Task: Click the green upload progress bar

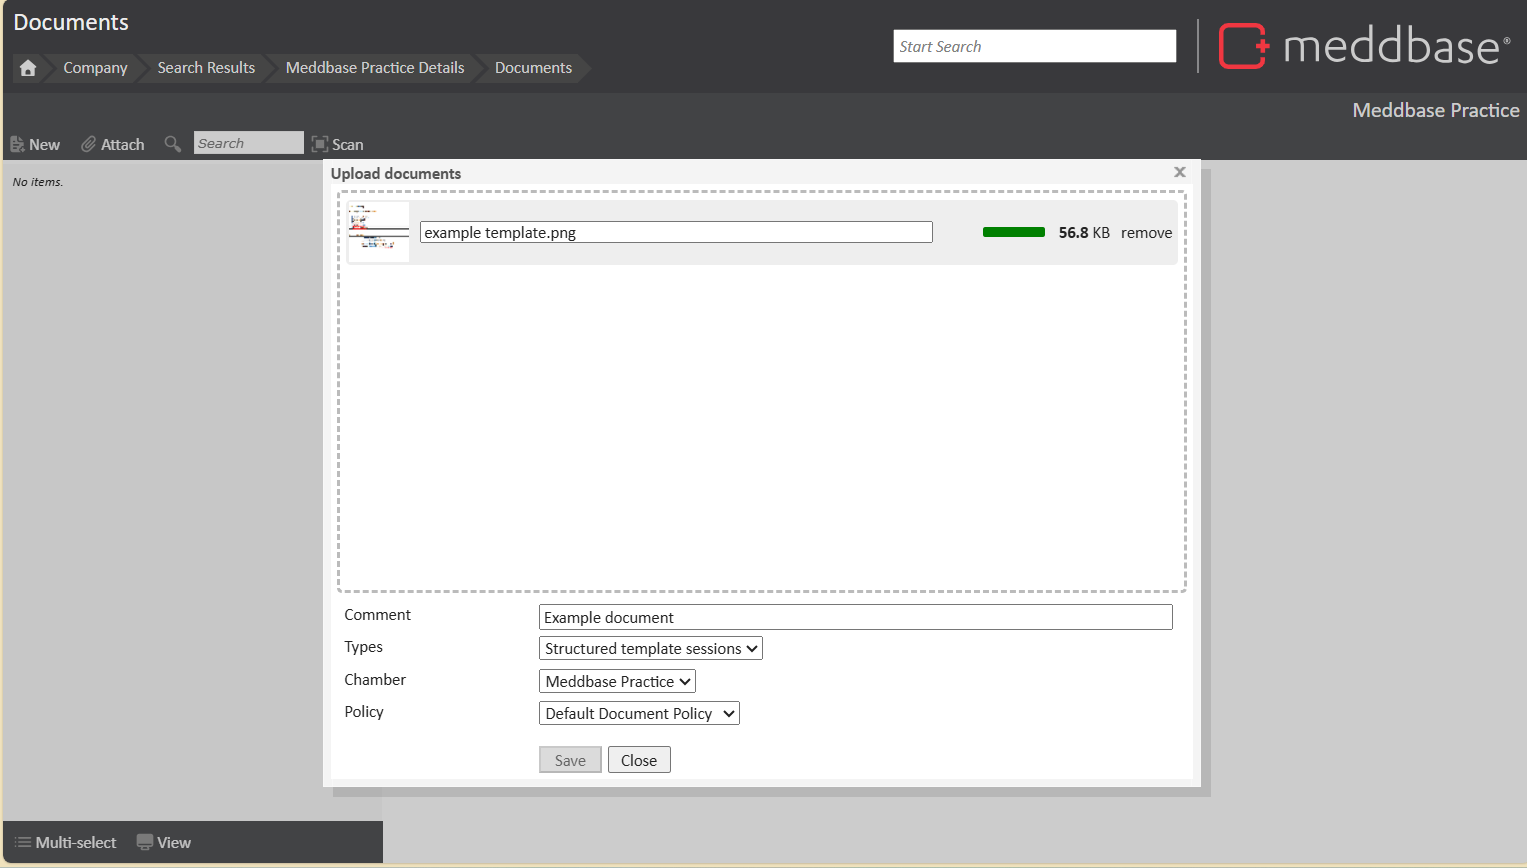Action: (x=1014, y=232)
